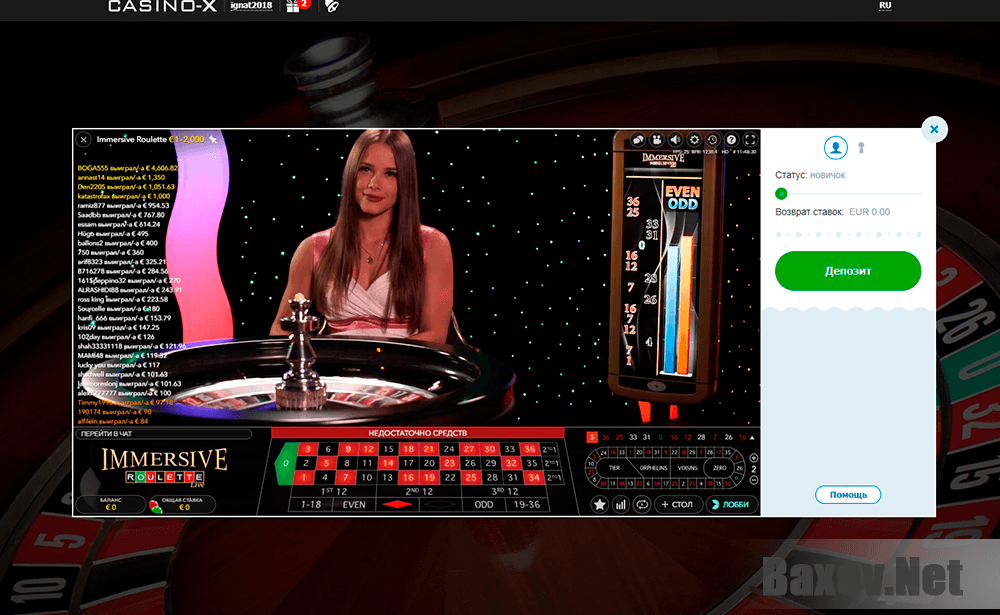Screen dimensions: 1000x615
Task: Open the RU language selector
Action: [x=884, y=6]
